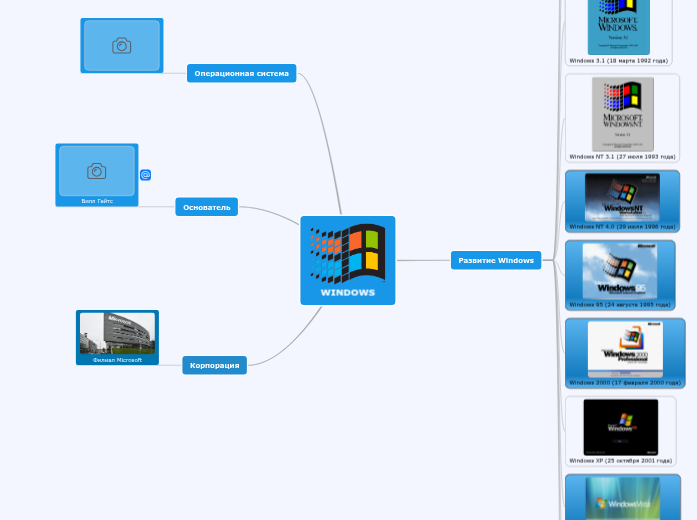
Task: Select the Развитие Windows node
Action: [495, 260]
